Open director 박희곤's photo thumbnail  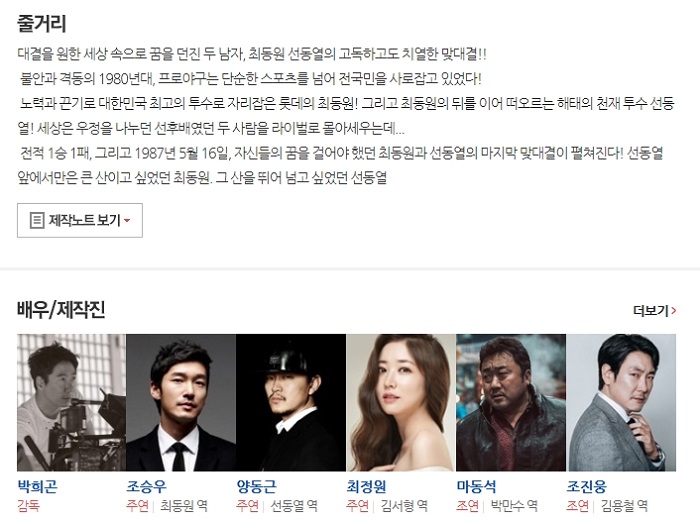pyautogui.click(x=71, y=403)
